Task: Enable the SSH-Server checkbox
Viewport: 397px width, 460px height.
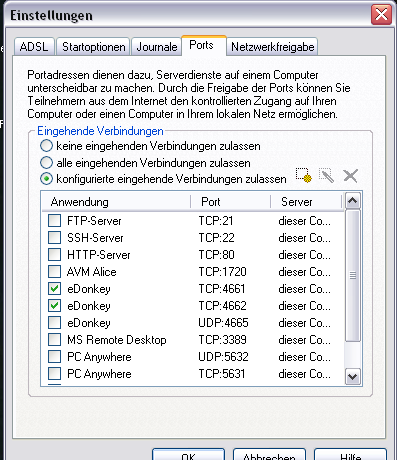Action: click(54, 237)
